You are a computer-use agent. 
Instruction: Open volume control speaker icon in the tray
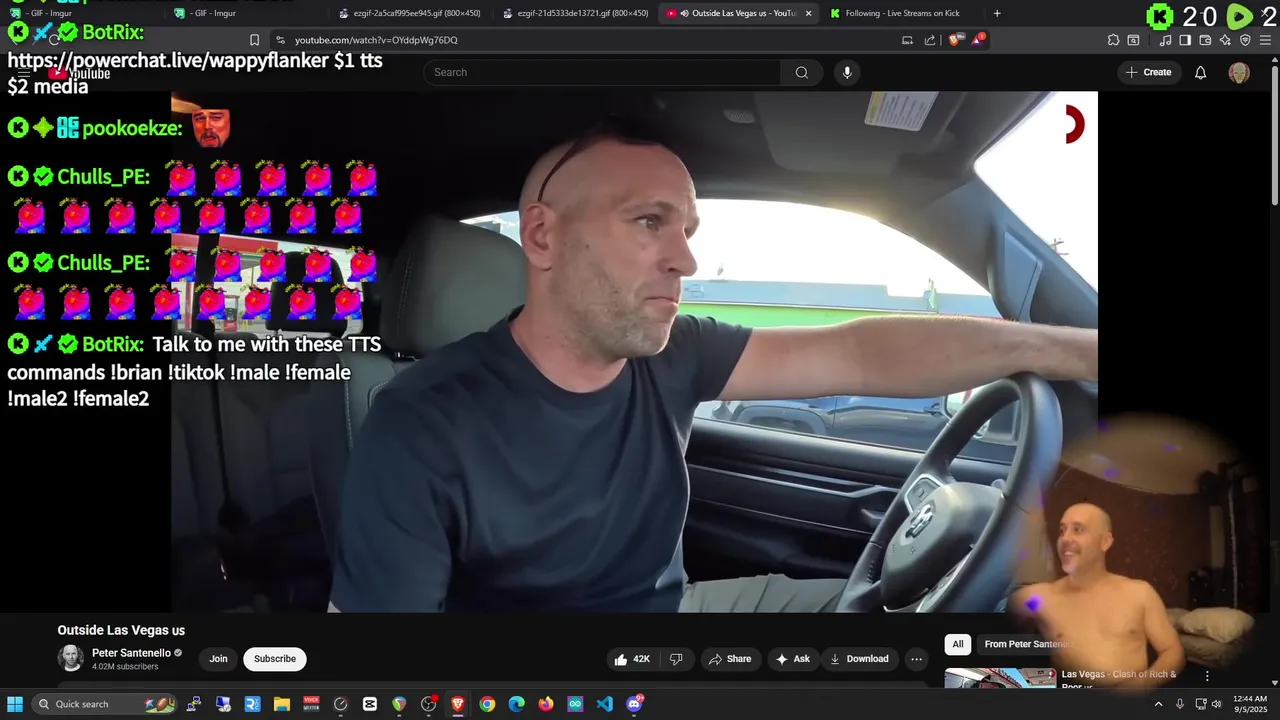coord(1216,704)
